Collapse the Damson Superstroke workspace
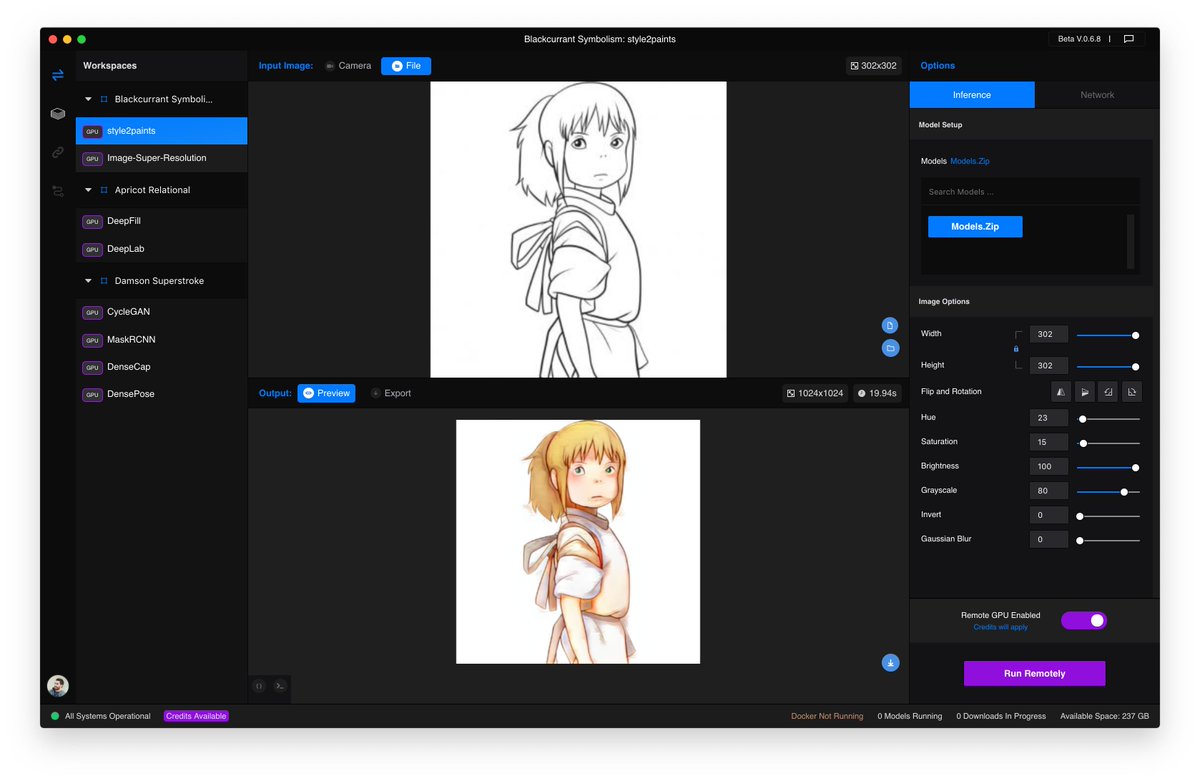The height and width of the screenshot is (781, 1200). (x=88, y=281)
